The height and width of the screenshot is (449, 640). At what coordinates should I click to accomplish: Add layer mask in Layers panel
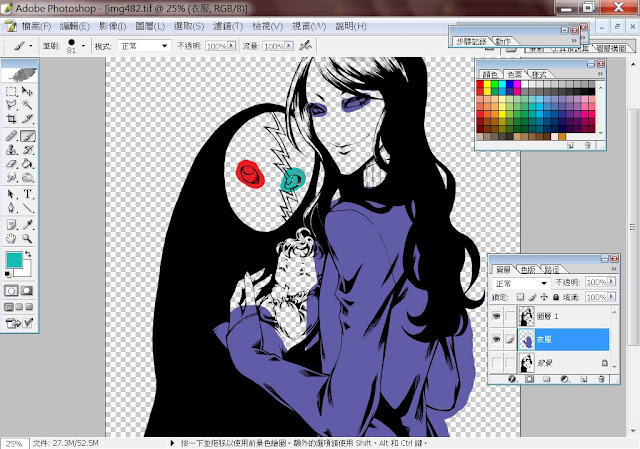[529, 379]
